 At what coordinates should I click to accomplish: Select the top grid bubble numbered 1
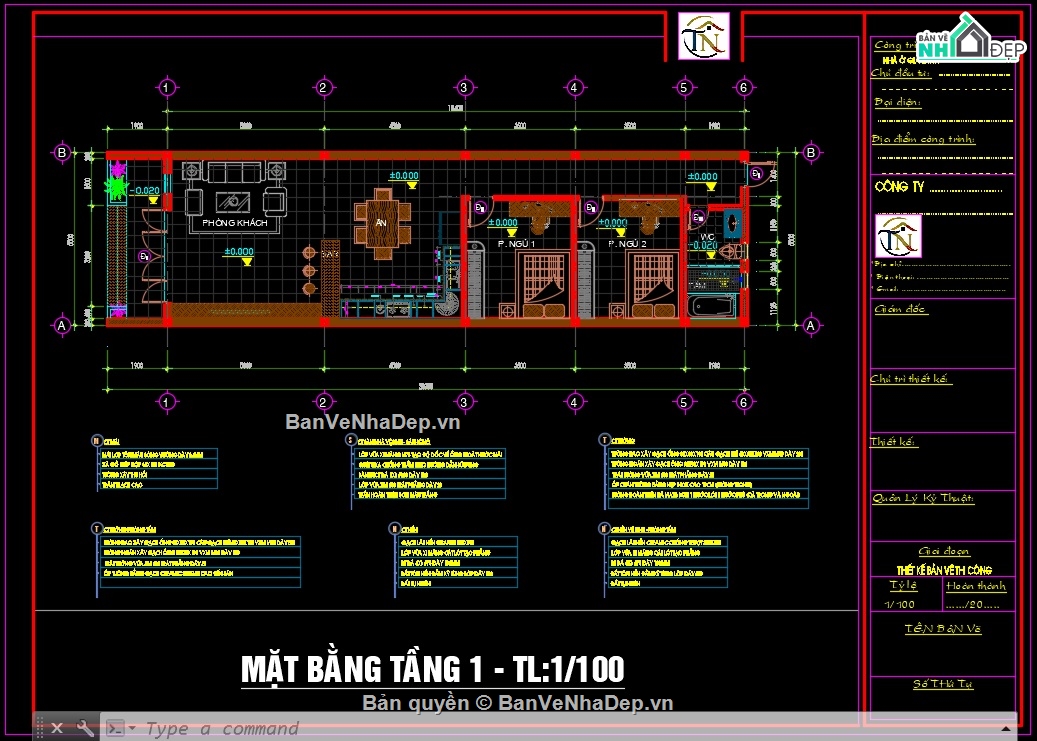coord(167,87)
